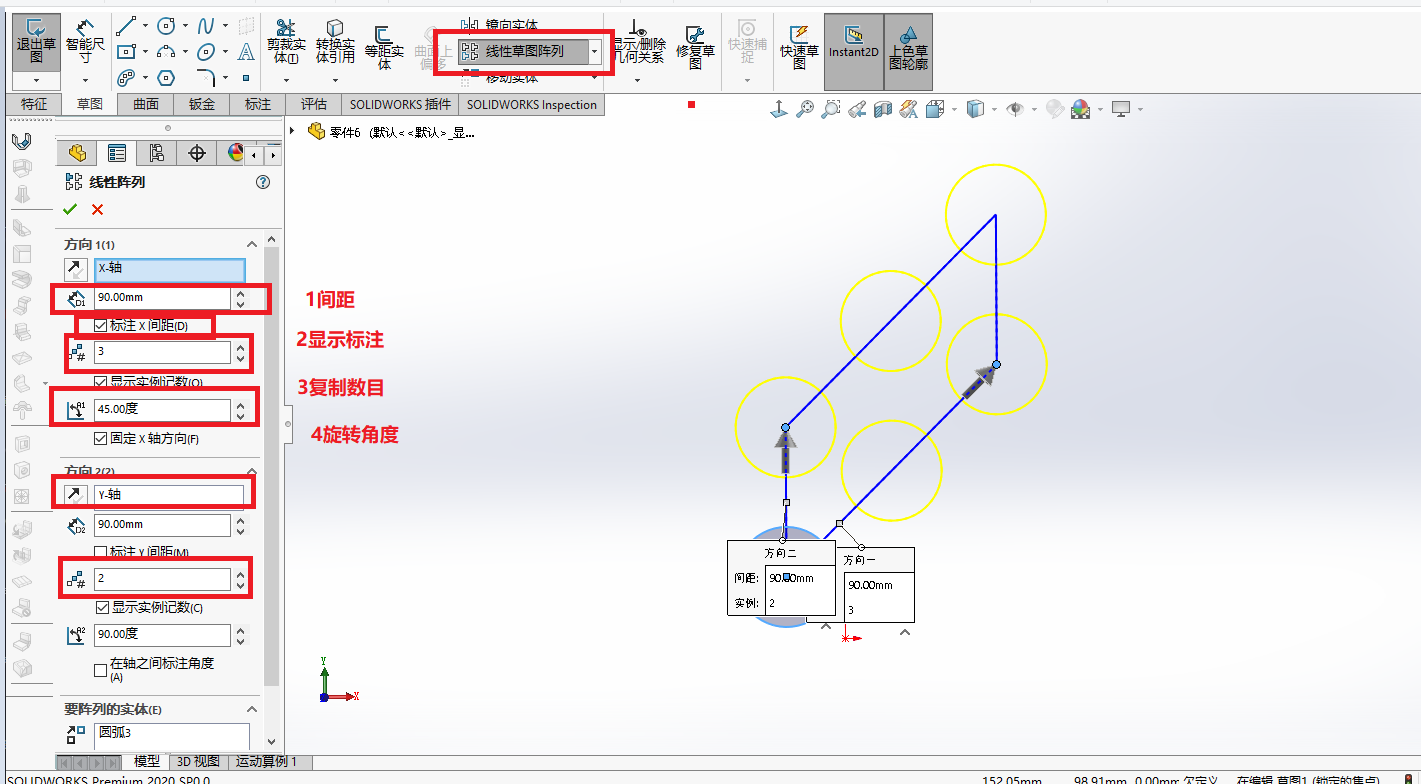Click the red X to cancel linear pattern

97,209
